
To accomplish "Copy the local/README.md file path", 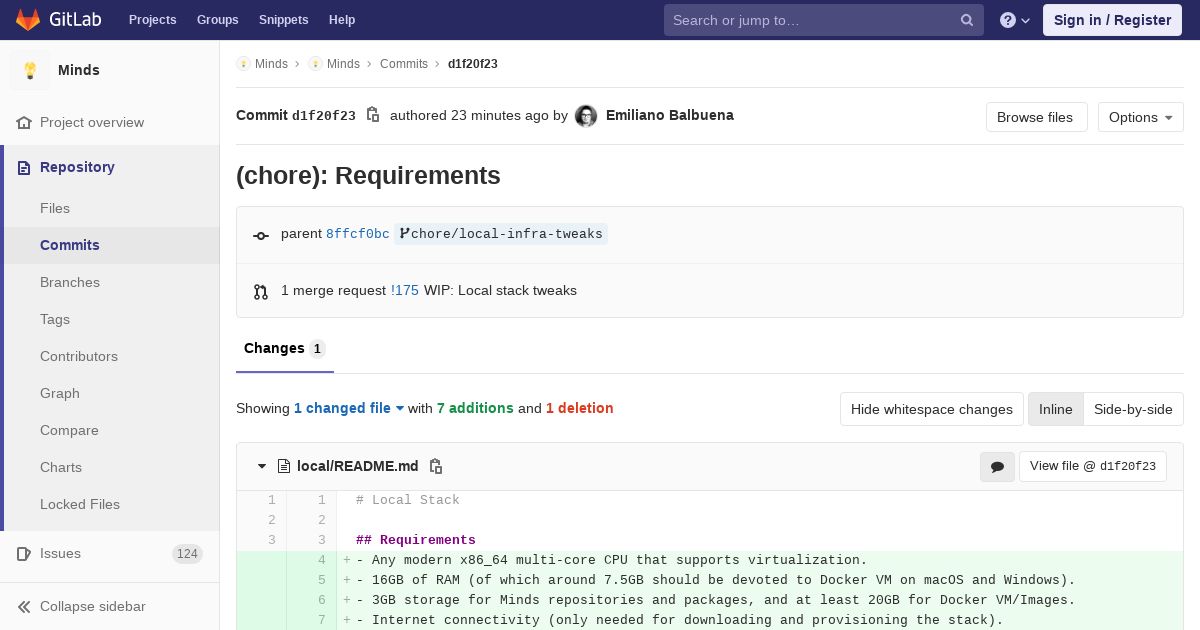I will (436, 466).
